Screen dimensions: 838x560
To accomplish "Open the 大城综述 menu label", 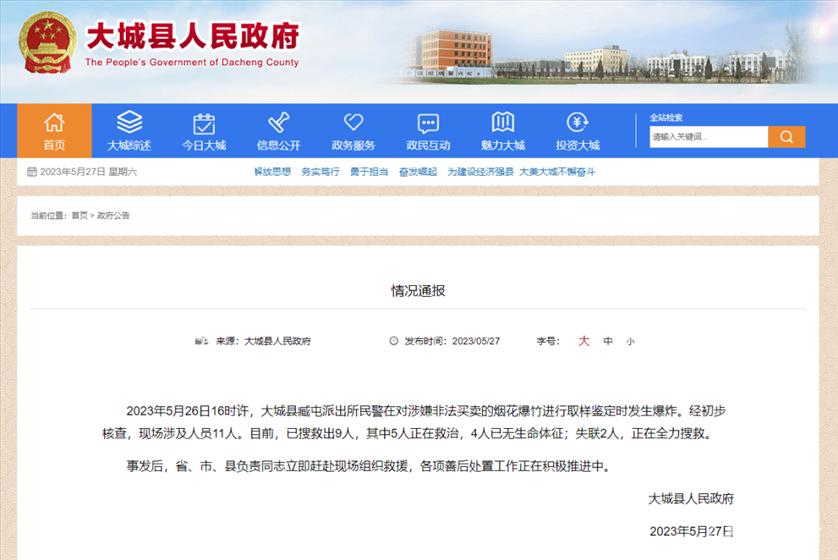I will [129, 145].
